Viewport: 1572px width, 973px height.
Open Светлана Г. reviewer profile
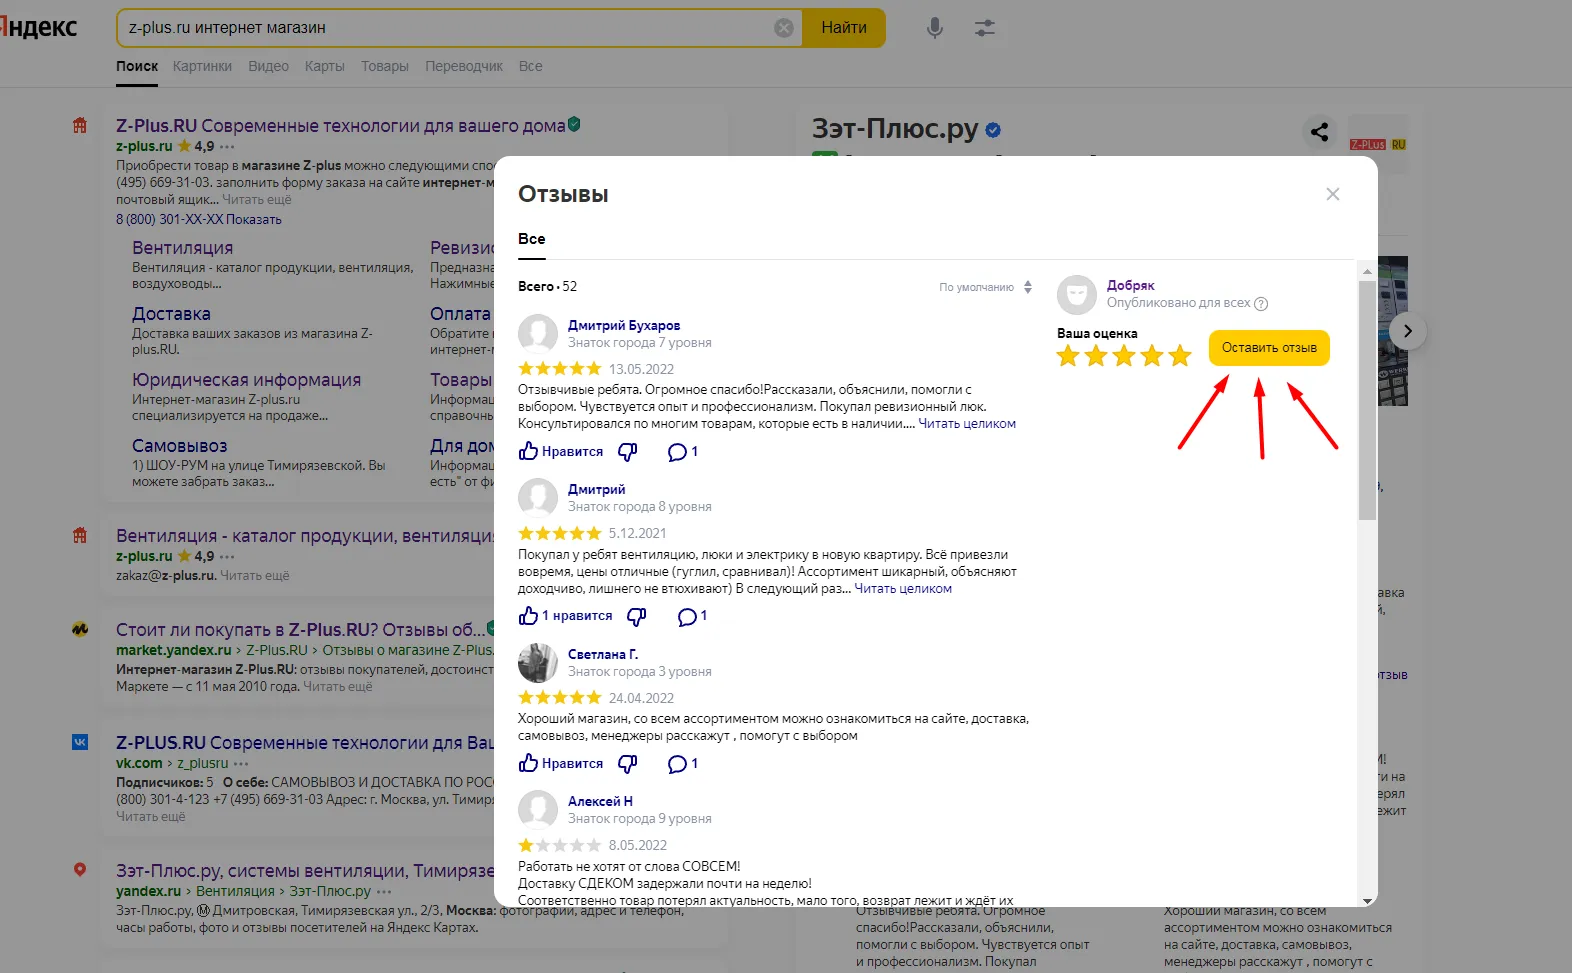pos(603,654)
